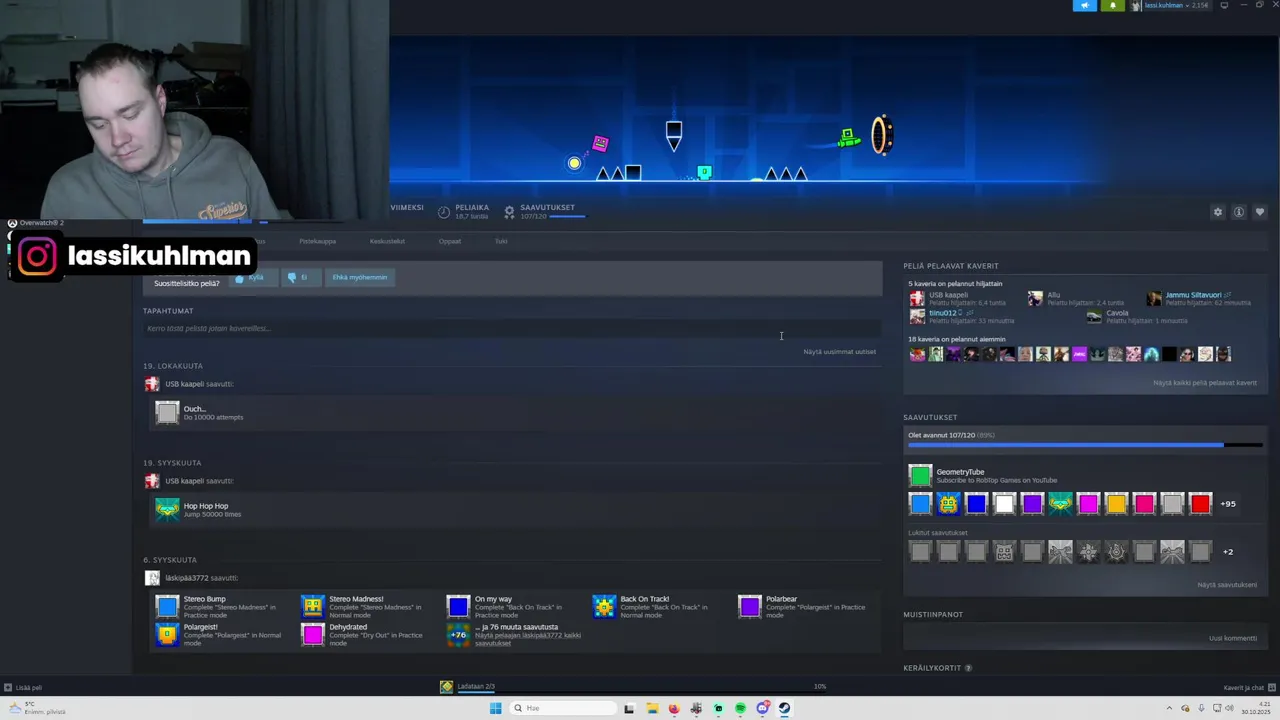Open GeometryTube green achievement icon
The image size is (1280, 720).
[x=920, y=476]
